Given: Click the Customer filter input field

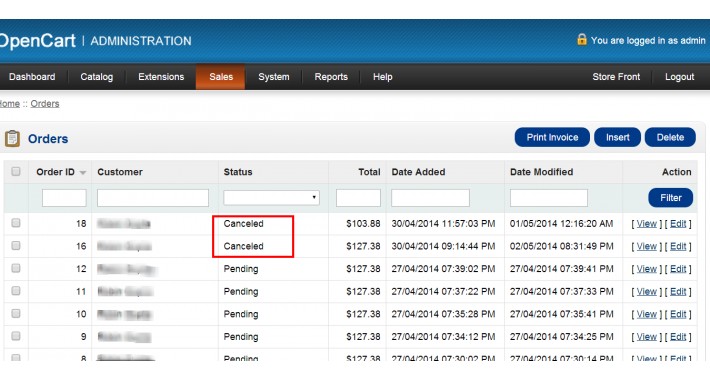Looking at the screenshot, I should [x=153, y=198].
